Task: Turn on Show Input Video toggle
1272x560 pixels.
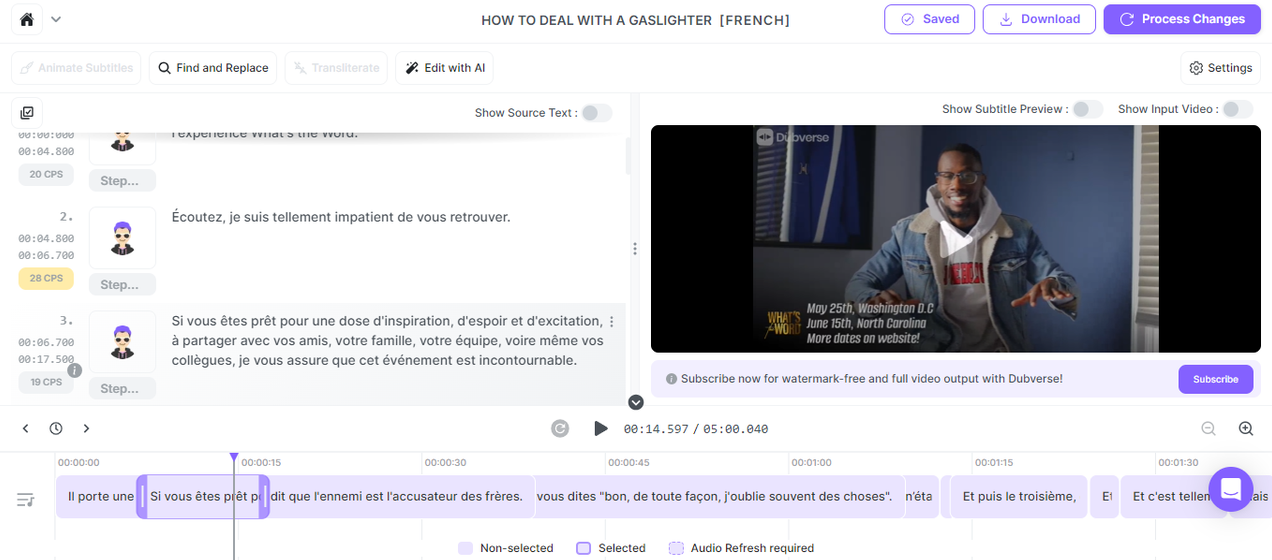Action: pos(1237,109)
